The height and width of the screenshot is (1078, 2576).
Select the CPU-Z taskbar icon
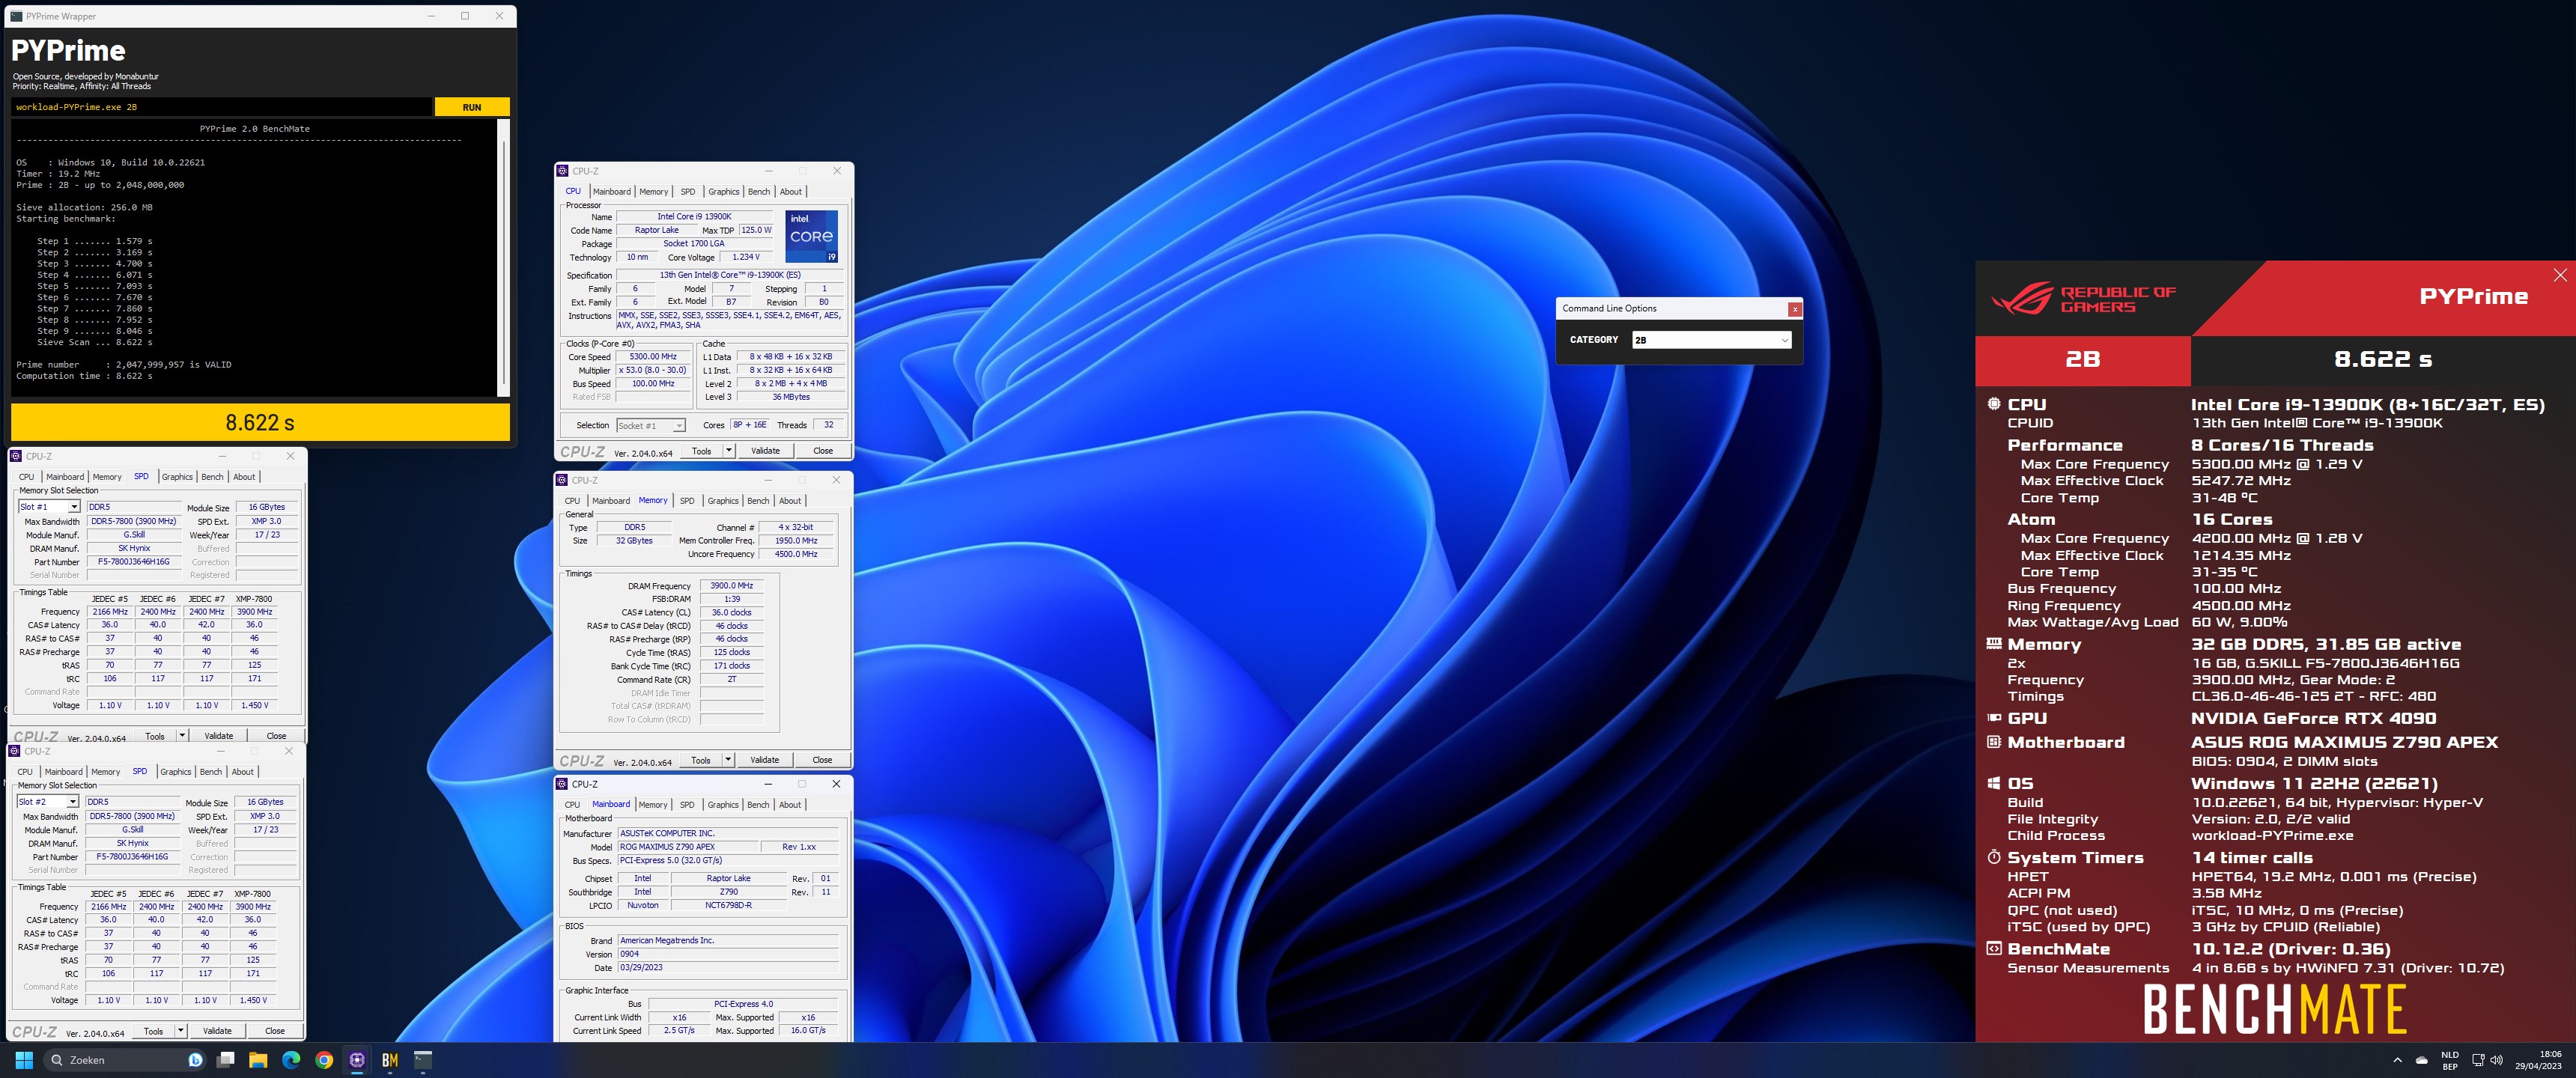click(x=357, y=1060)
